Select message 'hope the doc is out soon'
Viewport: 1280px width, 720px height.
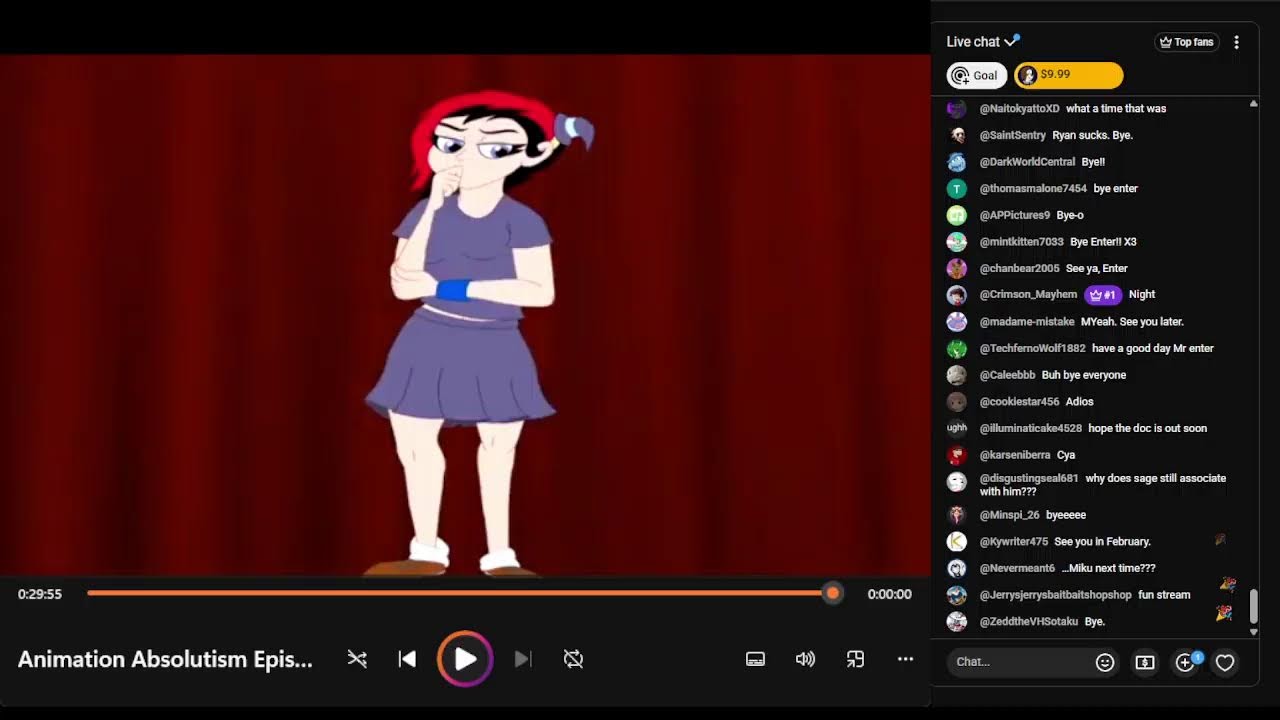click(x=1148, y=428)
